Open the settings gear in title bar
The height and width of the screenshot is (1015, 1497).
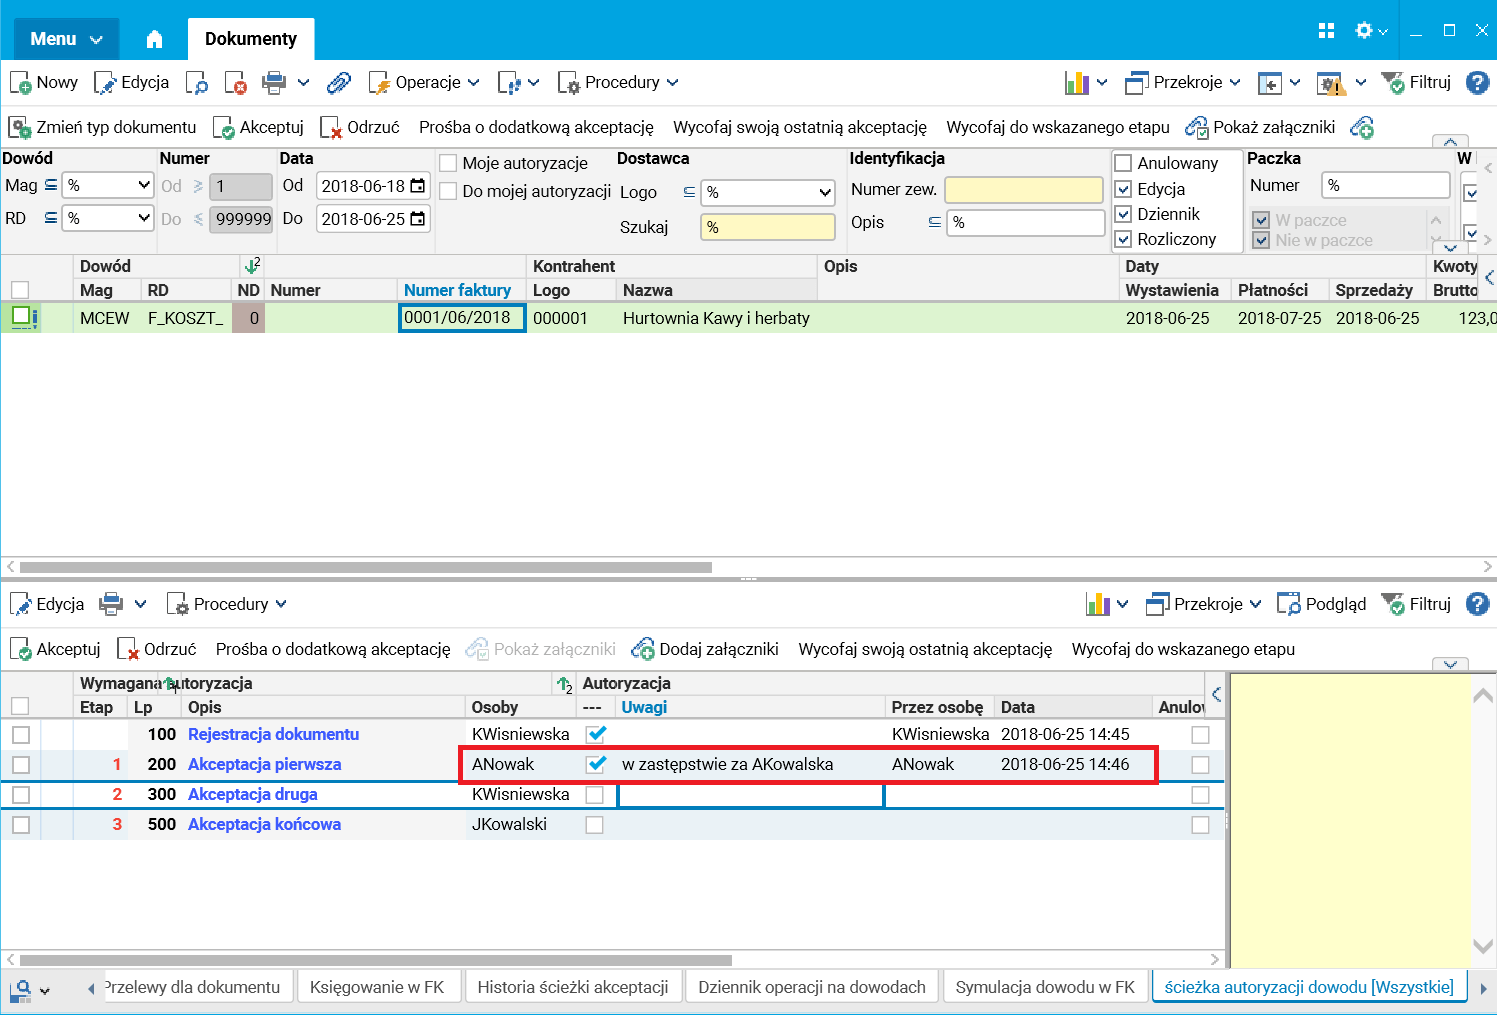(1364, 31)
